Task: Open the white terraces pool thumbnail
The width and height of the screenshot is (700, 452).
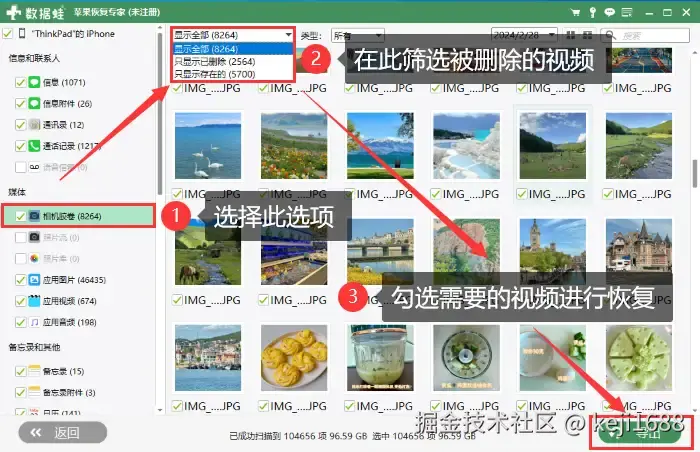Action: [466, 146]
